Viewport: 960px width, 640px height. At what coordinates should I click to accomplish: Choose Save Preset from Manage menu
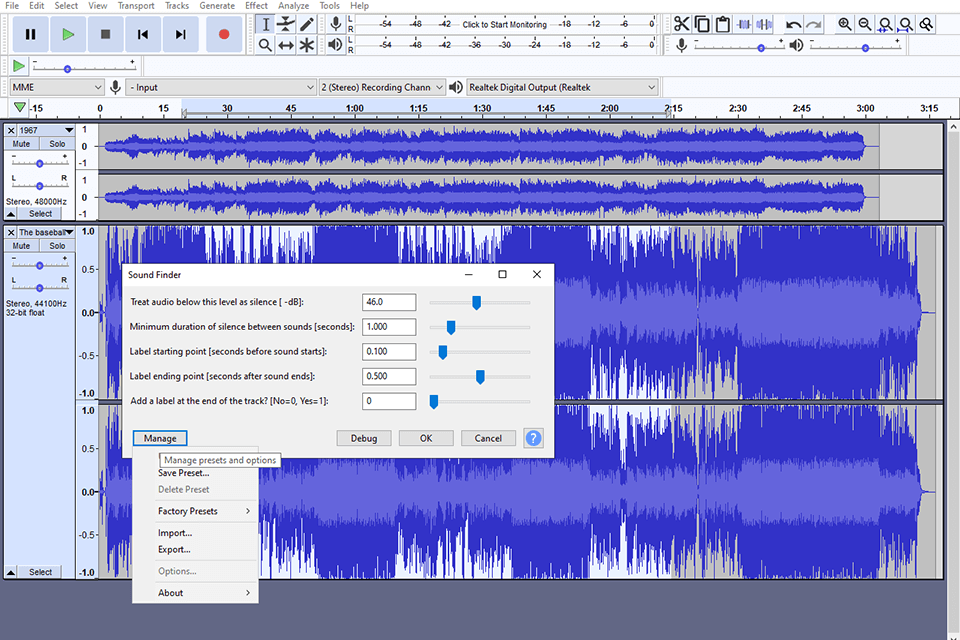tap(183, 473)
